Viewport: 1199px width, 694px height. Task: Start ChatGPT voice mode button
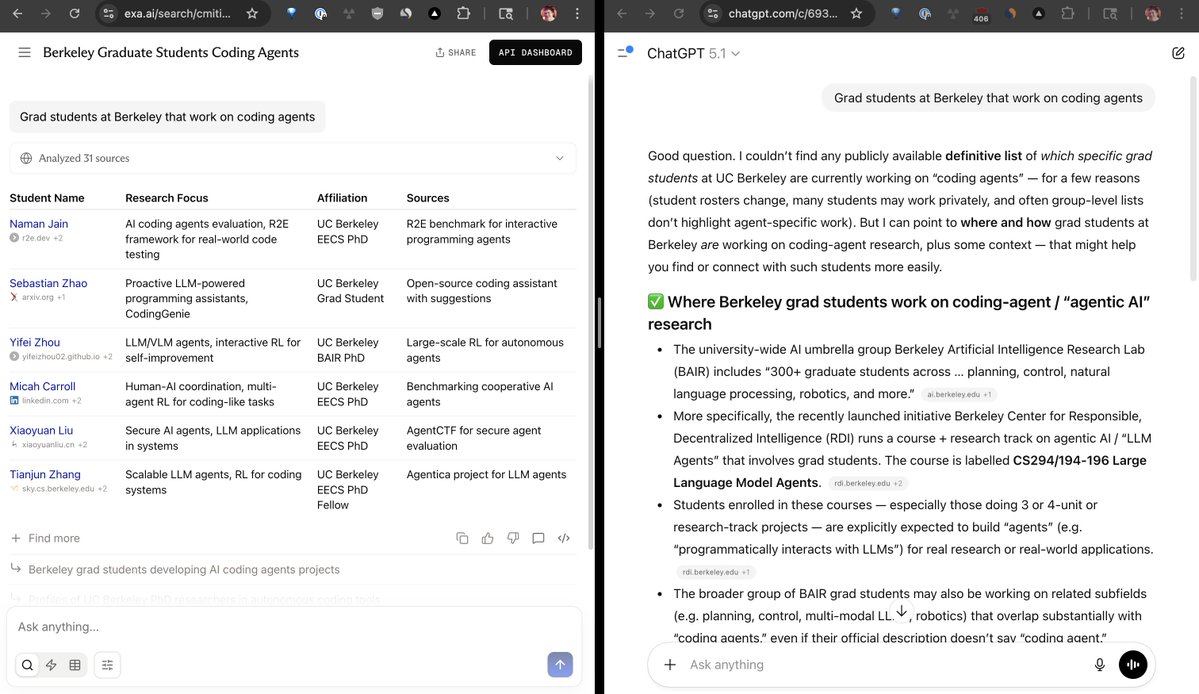(1133, 665)
